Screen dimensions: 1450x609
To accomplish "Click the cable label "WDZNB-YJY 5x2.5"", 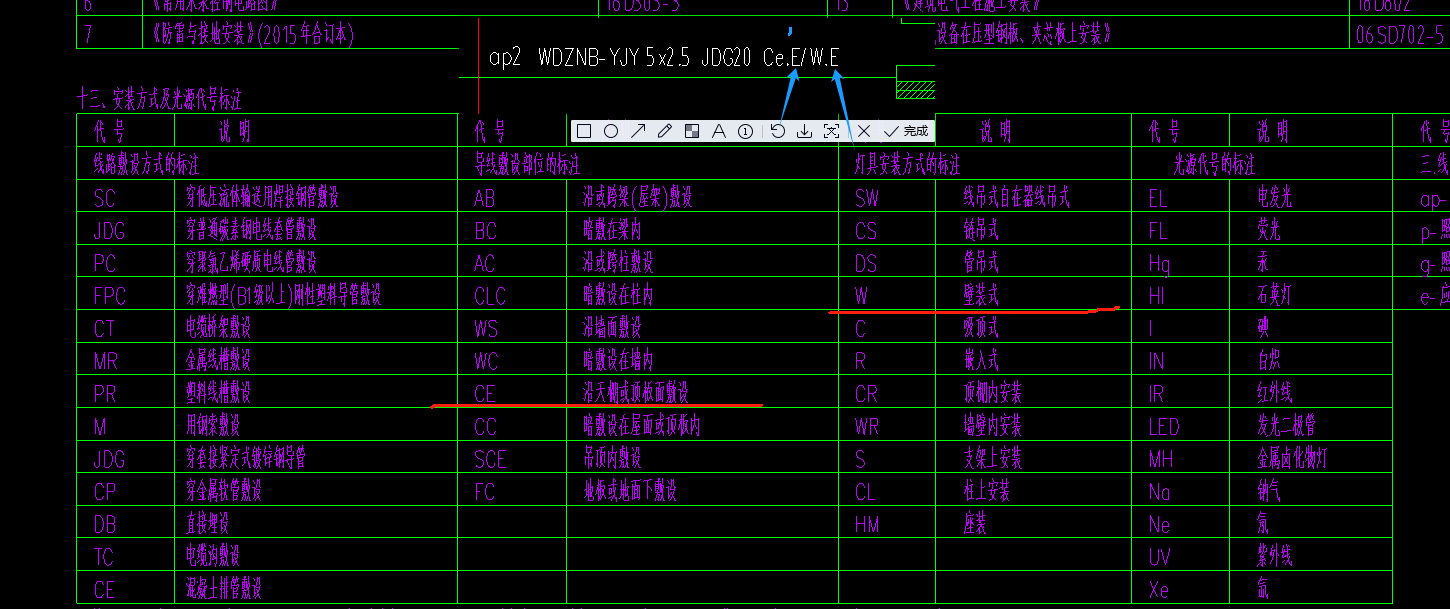I will coord(614,58).
